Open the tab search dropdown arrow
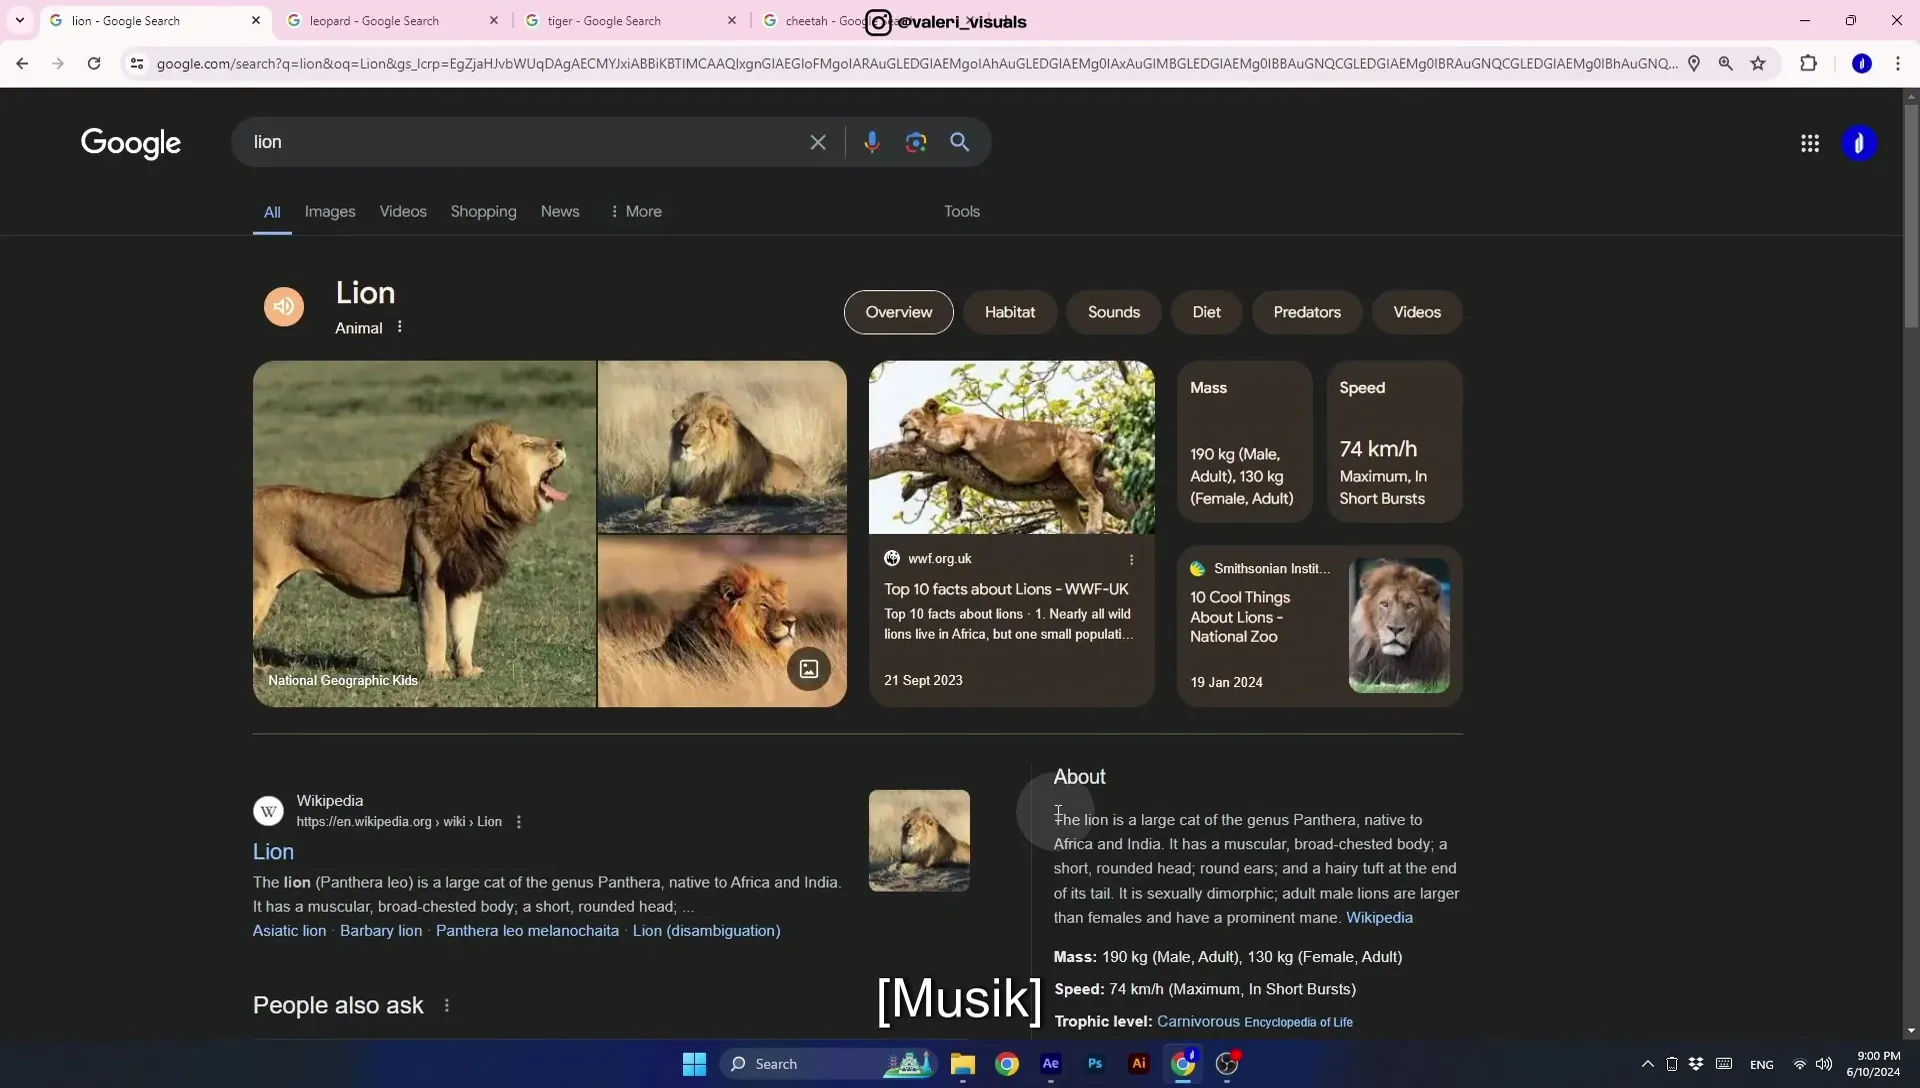1920x1088 pixels. pyautogui.click(x=19, y=20)
